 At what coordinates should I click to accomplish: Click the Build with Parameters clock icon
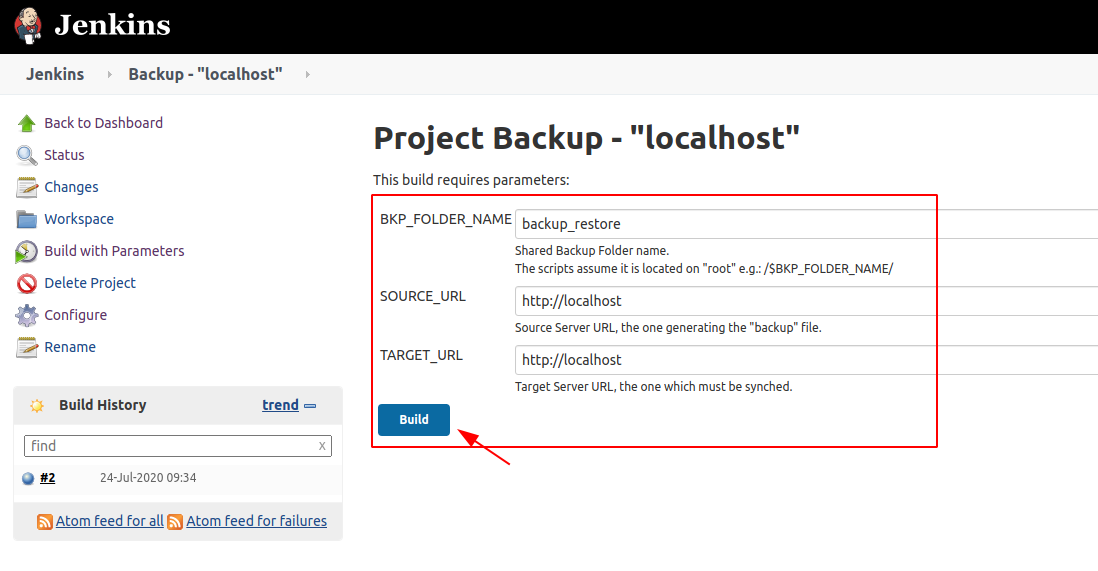coord(27,251)
